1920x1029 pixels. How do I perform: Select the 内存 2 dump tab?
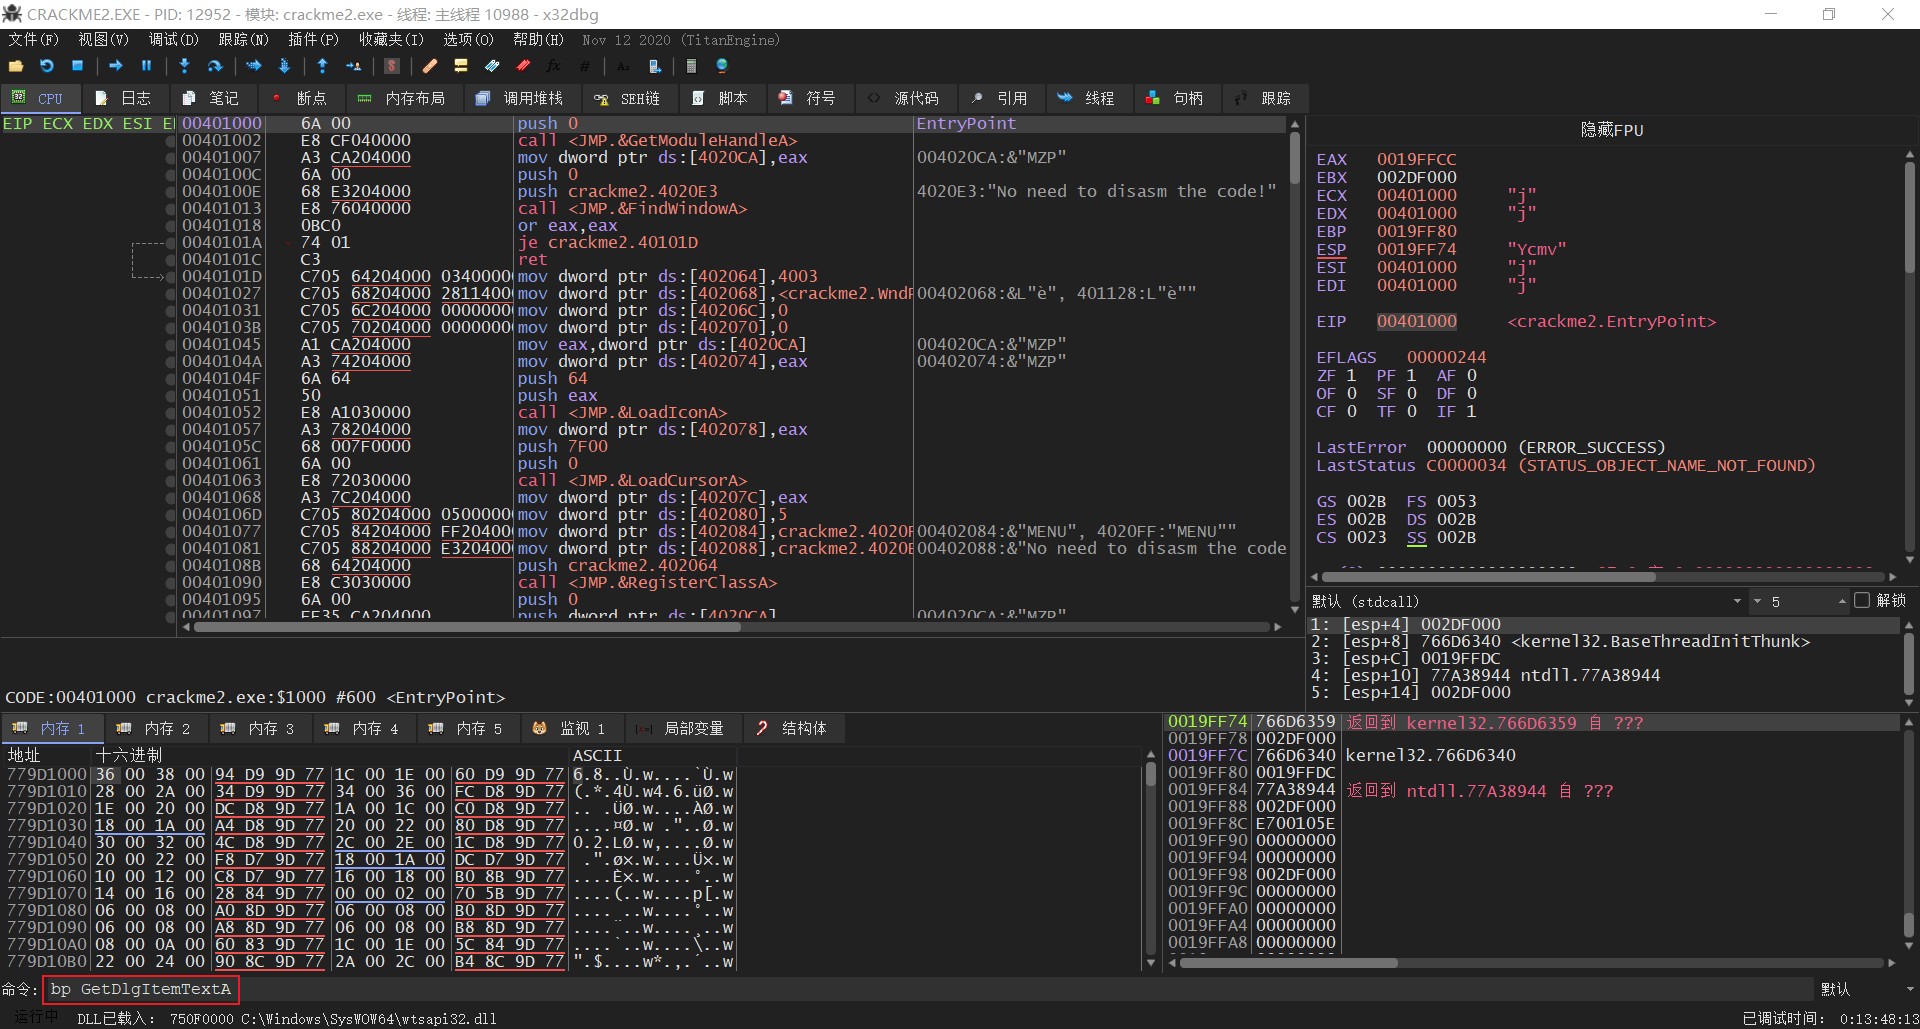point(154,728)
